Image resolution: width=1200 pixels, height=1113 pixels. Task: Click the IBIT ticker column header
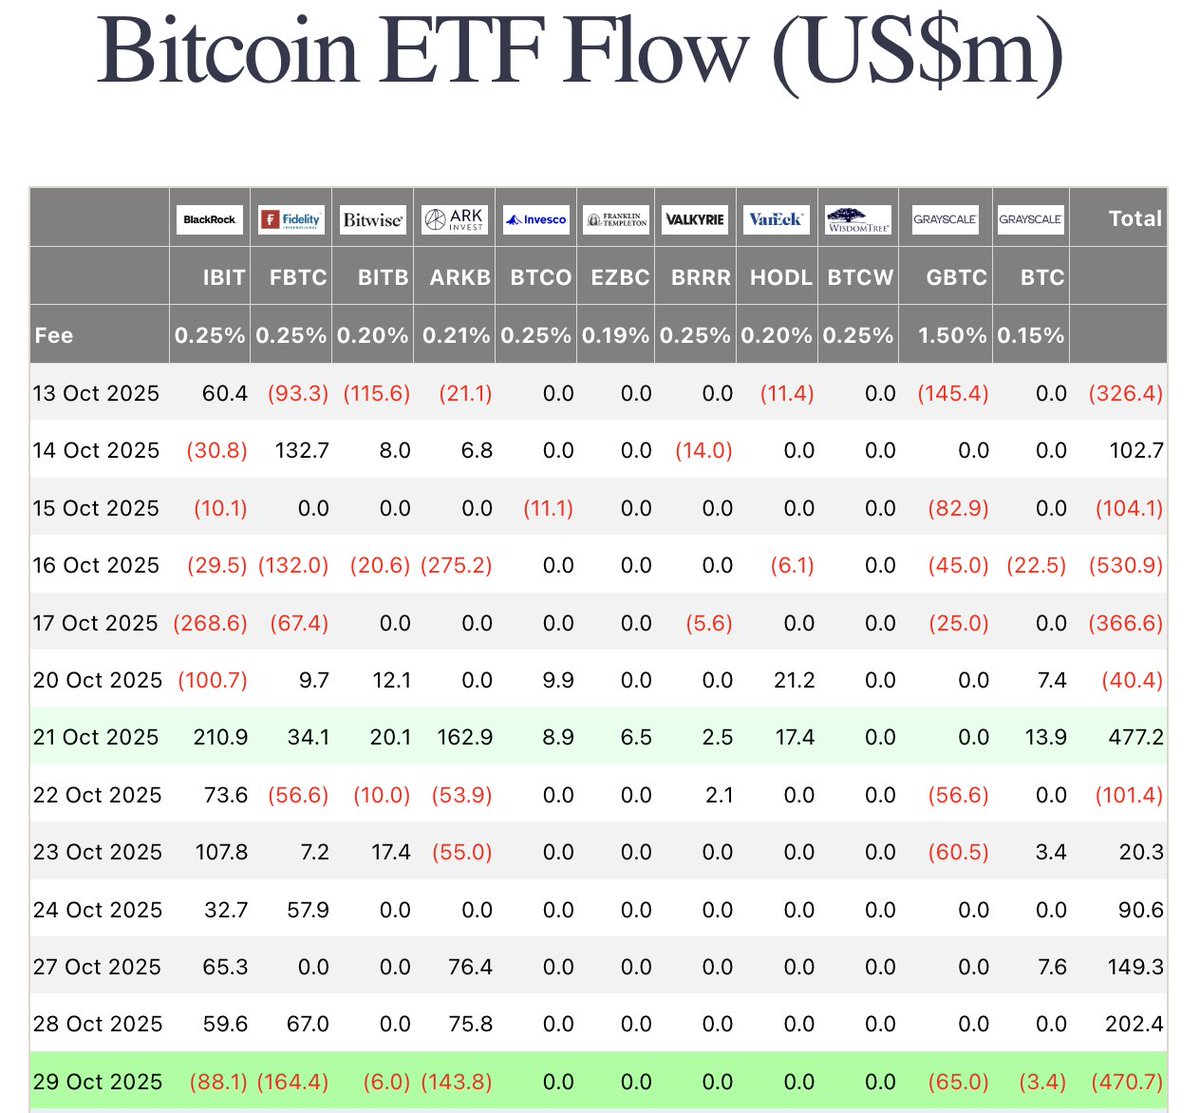tap(224, 278)
